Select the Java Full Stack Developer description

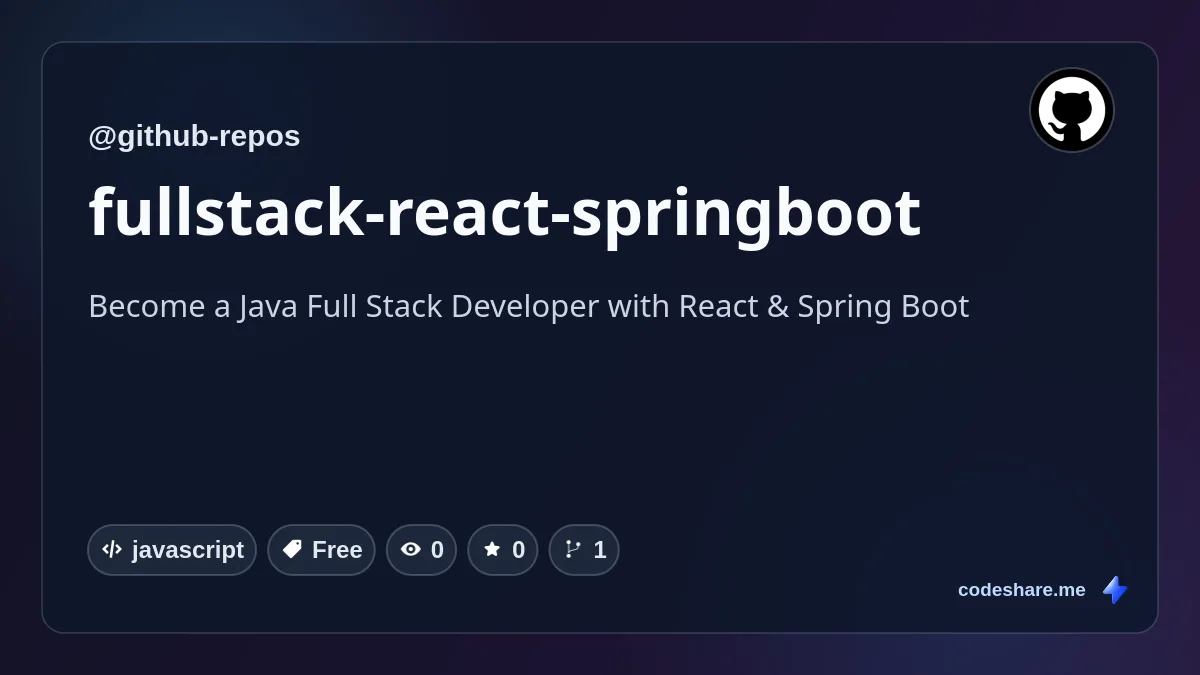[529, 306]
